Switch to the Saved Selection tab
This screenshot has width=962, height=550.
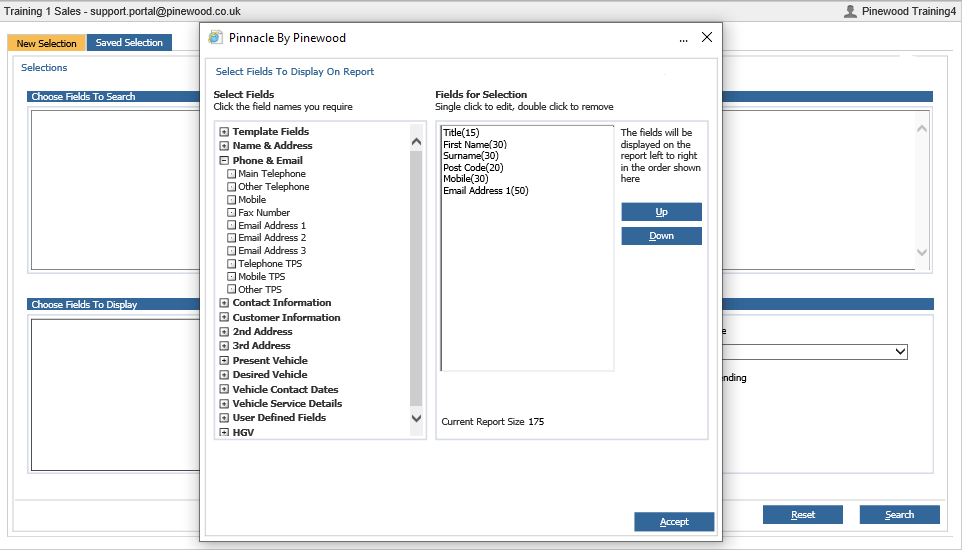(x=129, y=42)
